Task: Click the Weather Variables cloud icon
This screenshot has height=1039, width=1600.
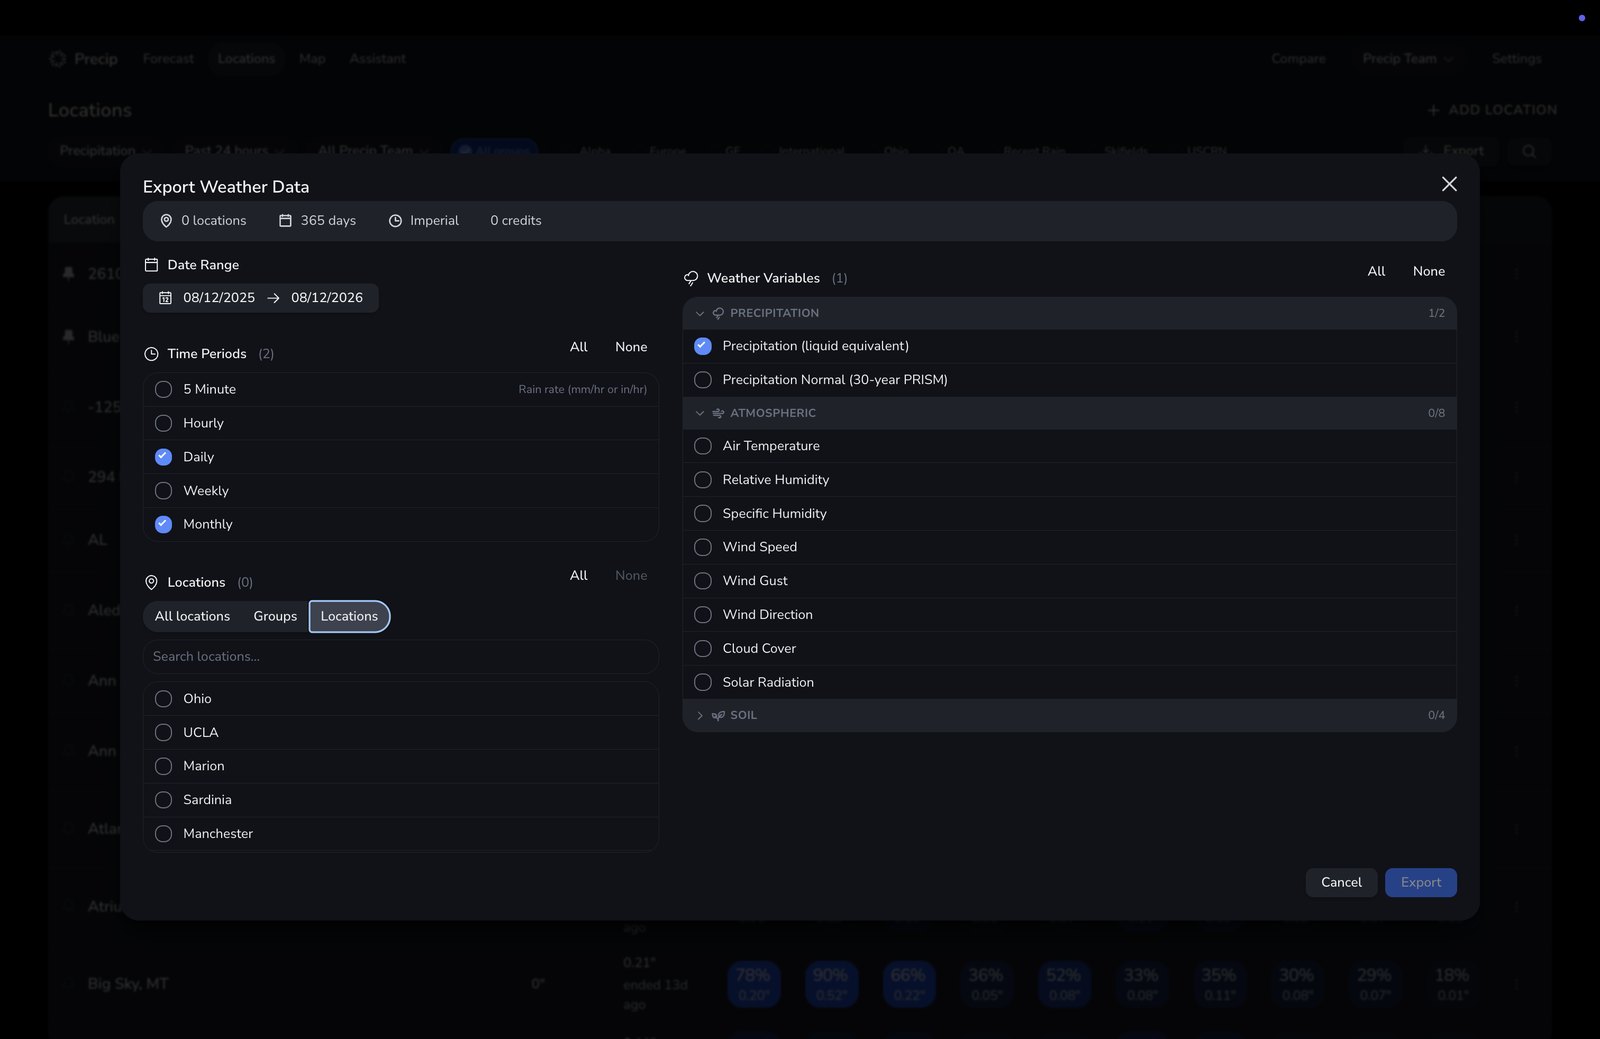Action: click(x=691, y=278)
